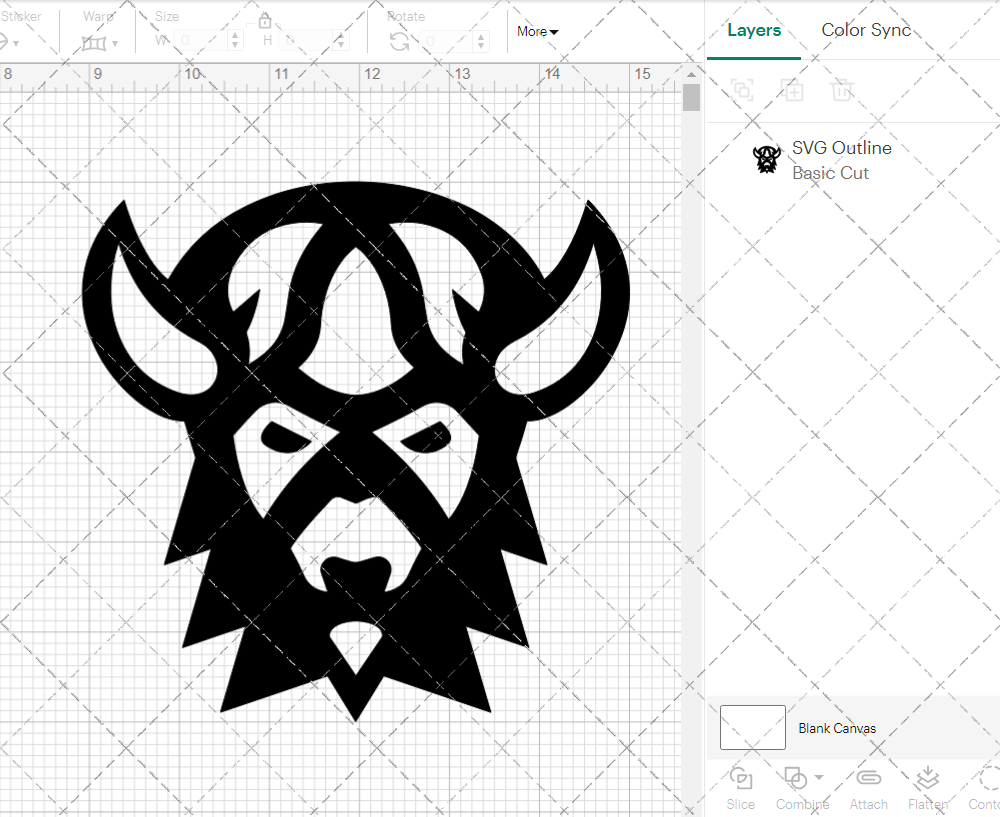The image size is (1000, 817).
Task: Toggle the aspect ratio lock in Size
Action: click(265, 20)
